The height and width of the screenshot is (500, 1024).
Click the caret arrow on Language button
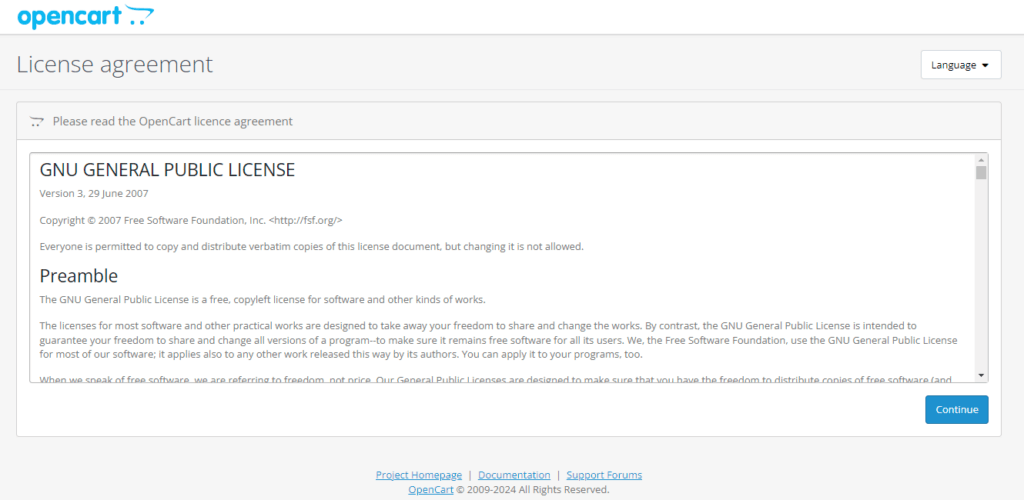tap(985, 66)
